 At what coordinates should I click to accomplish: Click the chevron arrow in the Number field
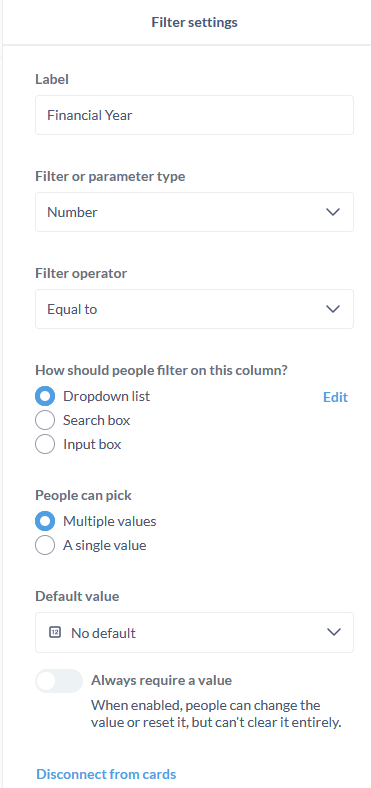tap(333, 212)
